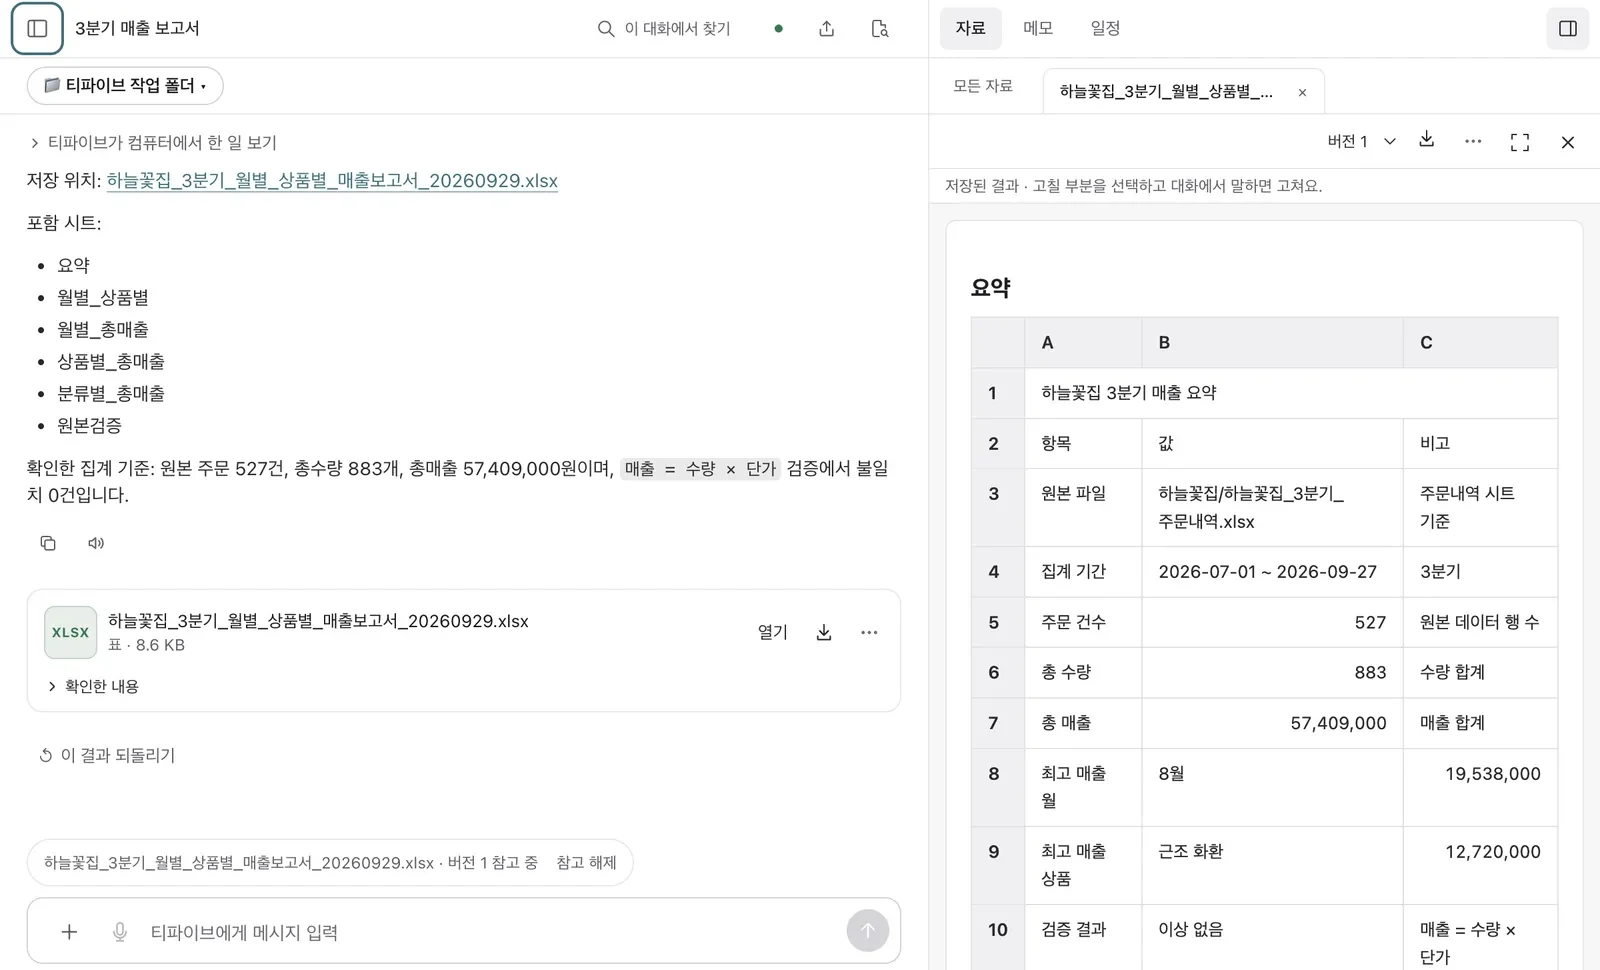Click the 열기 button on attachment

click(x=772, y=632)
